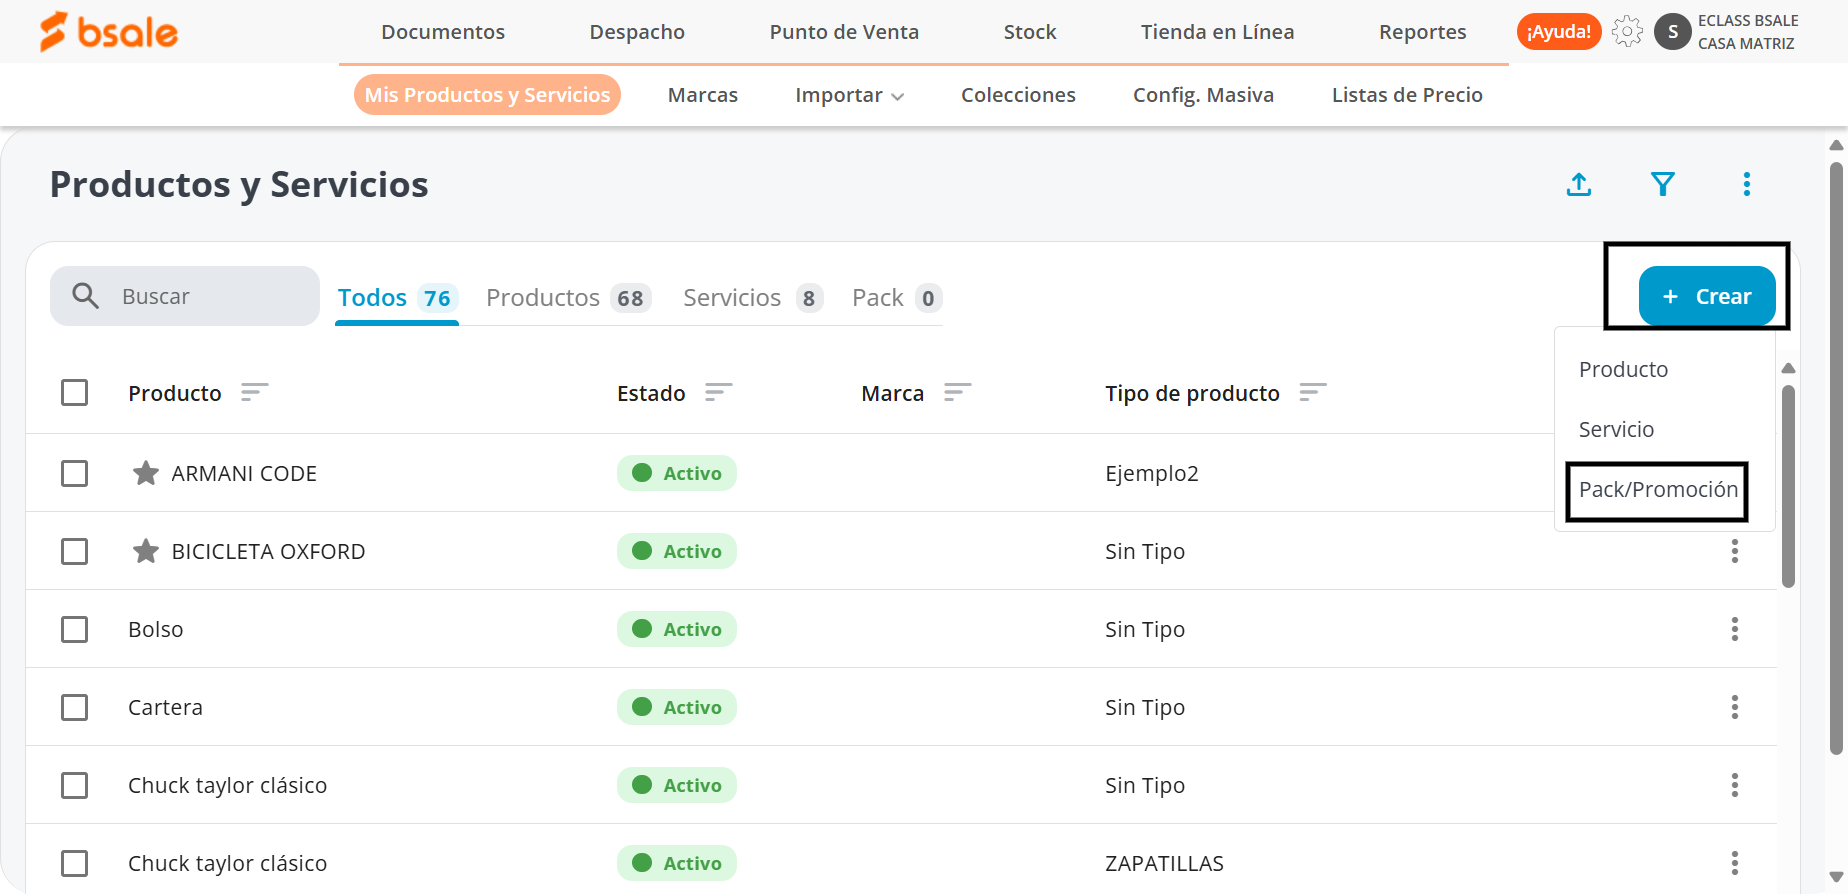Sort by Marca column icon
The image size is (1848, 894).
(x=958, y=392)
